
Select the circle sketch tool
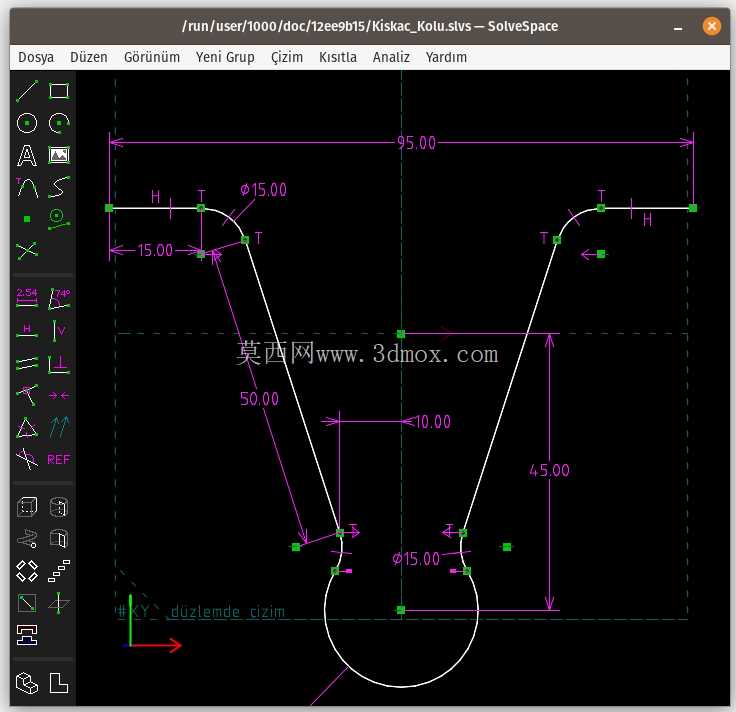[x=27, y=123]
